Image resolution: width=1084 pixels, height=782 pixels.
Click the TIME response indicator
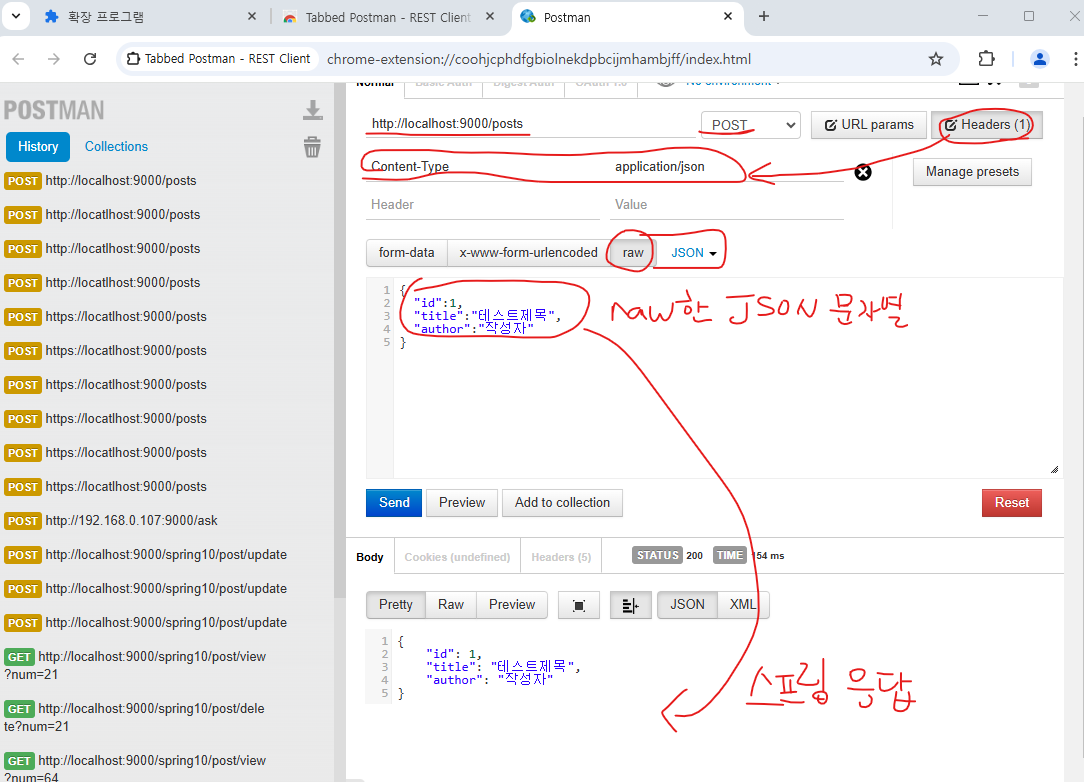point(749,555)
